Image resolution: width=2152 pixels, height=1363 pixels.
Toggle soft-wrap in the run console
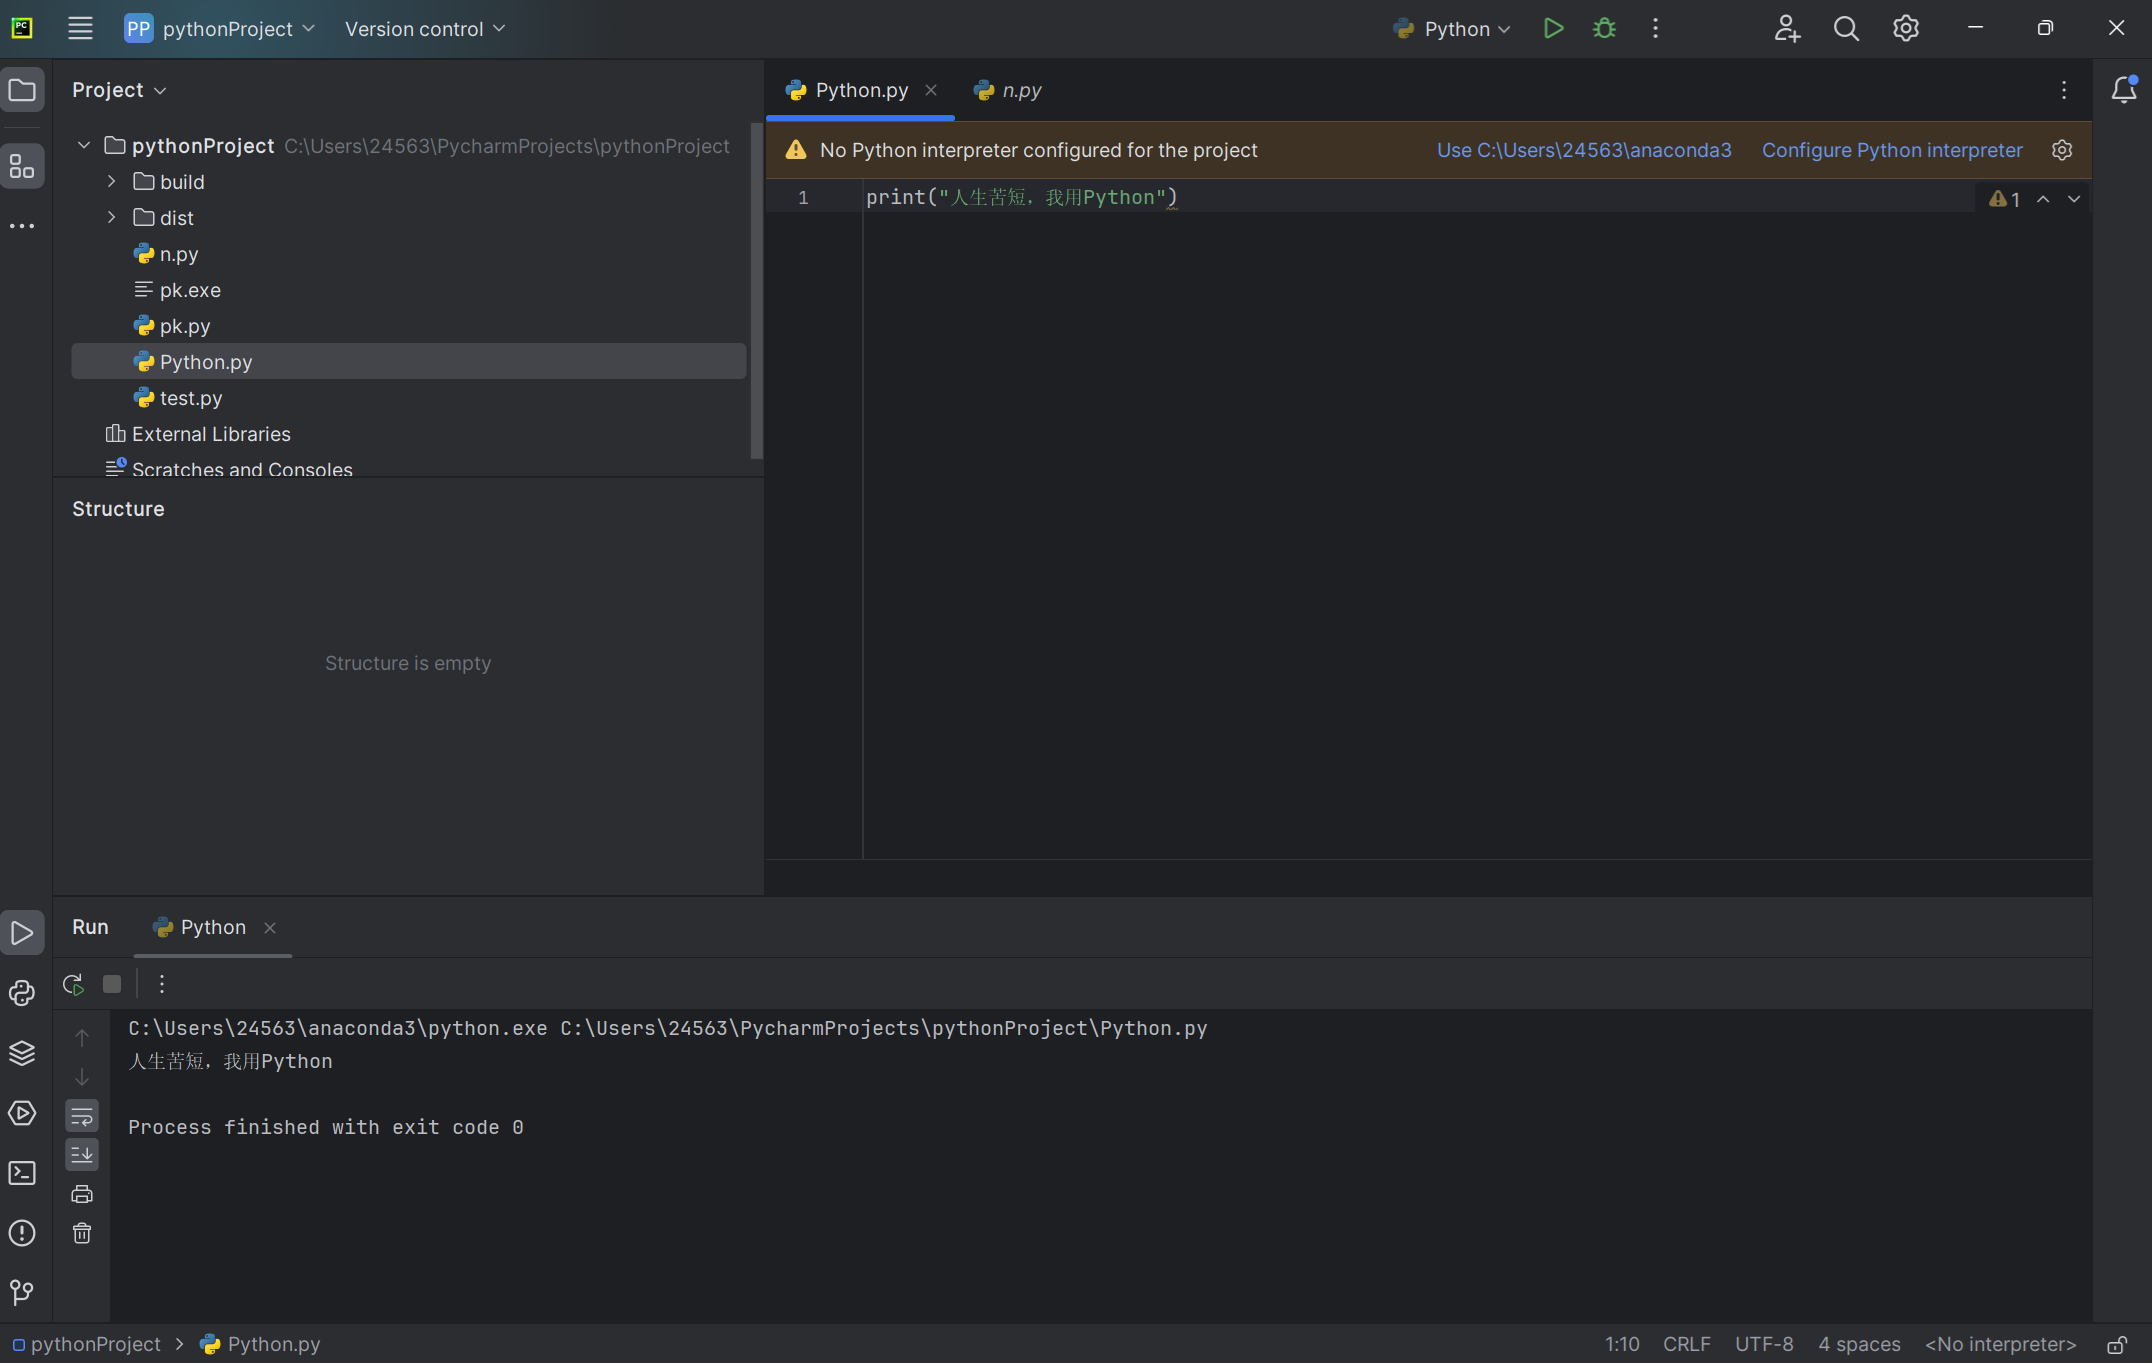[x=82, y=1116]
